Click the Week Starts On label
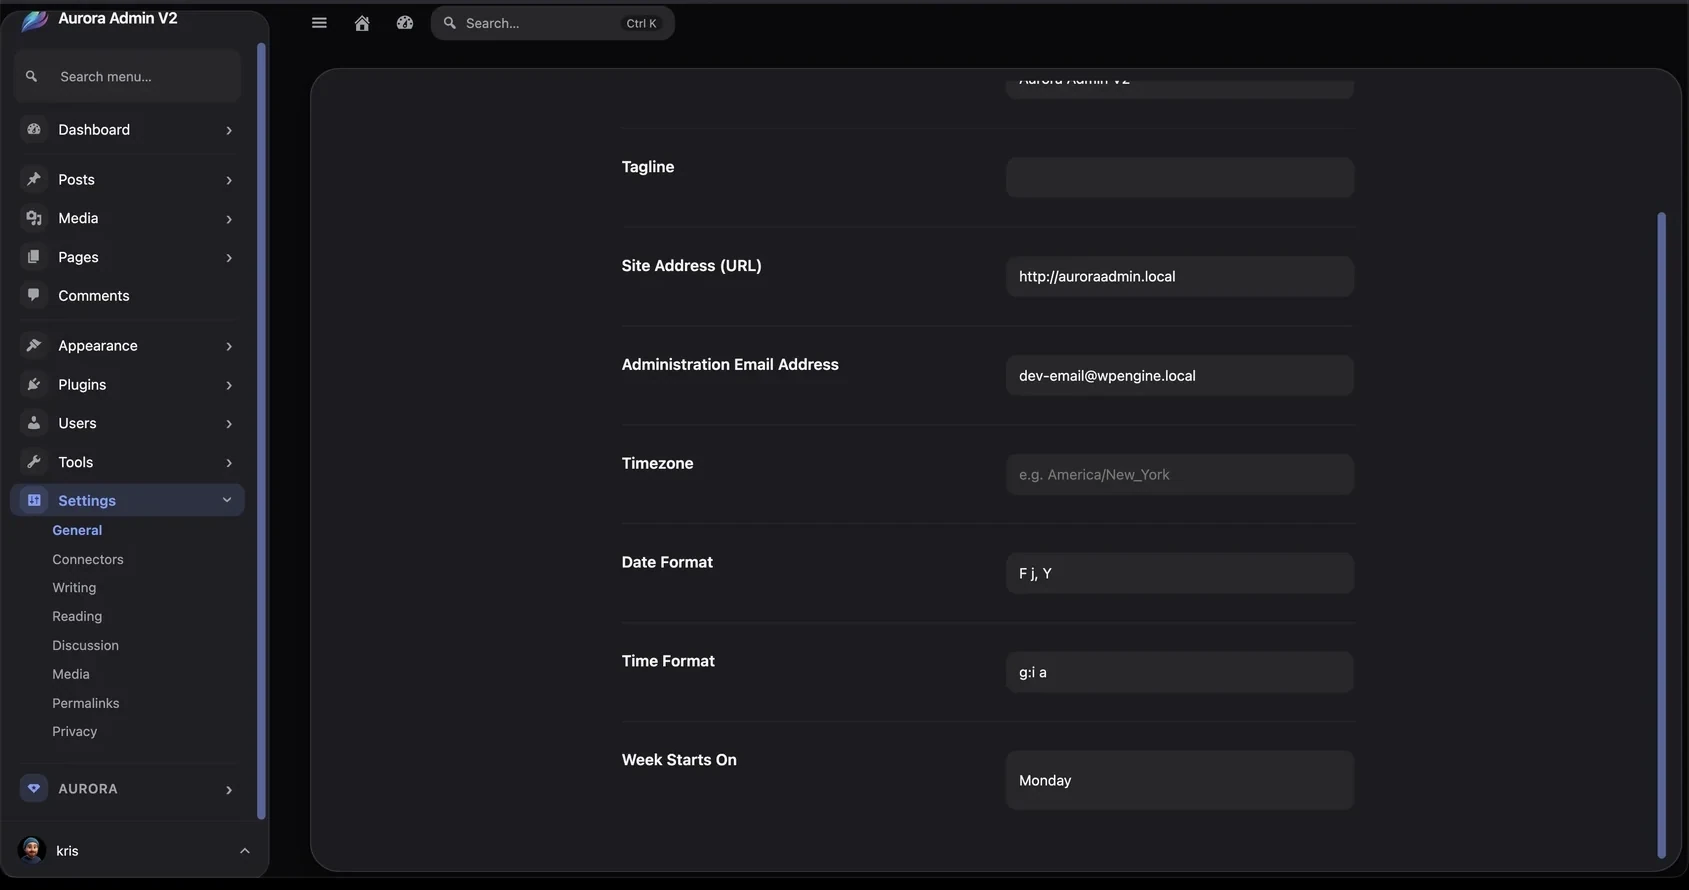The width and height of the screenshot is (1689, 890). click(x=679, y=760)
